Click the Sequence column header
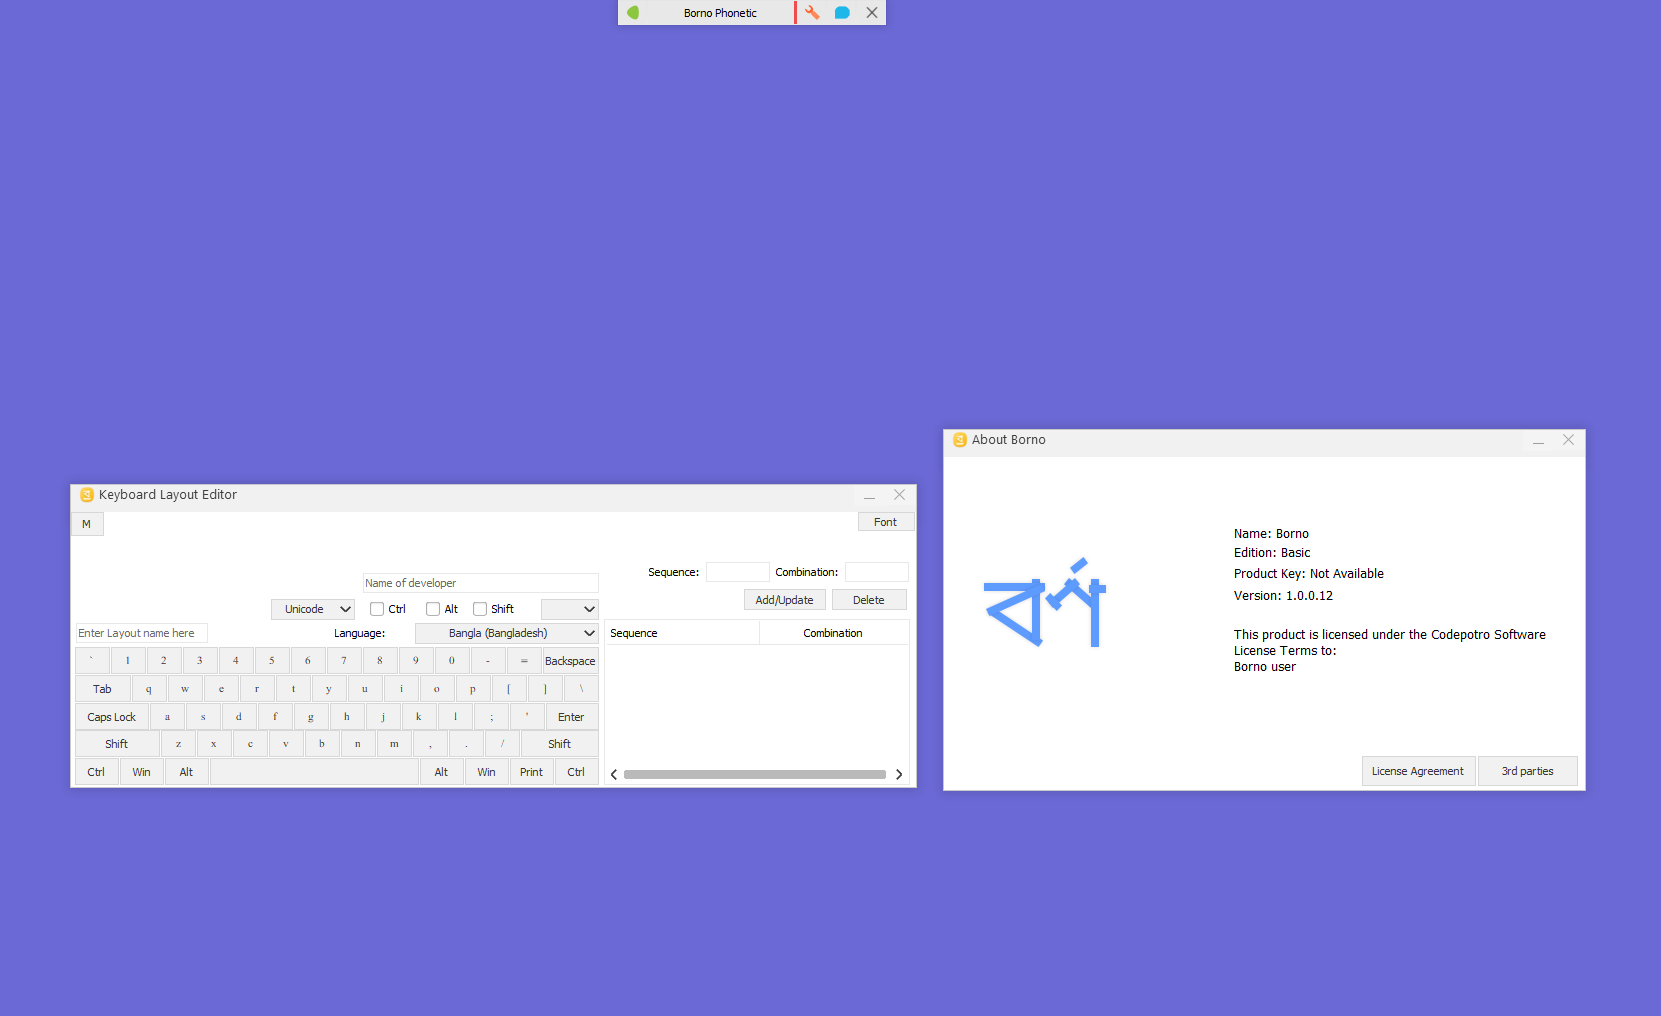The width and height of the screenshot is (1661, 1016). click(682, 633)
